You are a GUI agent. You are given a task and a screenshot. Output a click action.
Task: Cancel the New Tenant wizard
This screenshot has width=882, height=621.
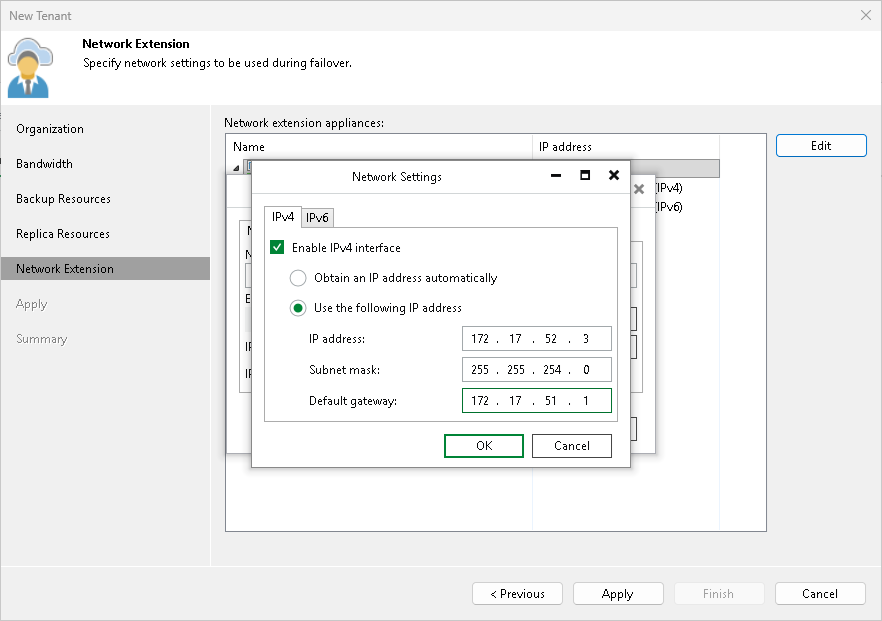tap(820, 593)
